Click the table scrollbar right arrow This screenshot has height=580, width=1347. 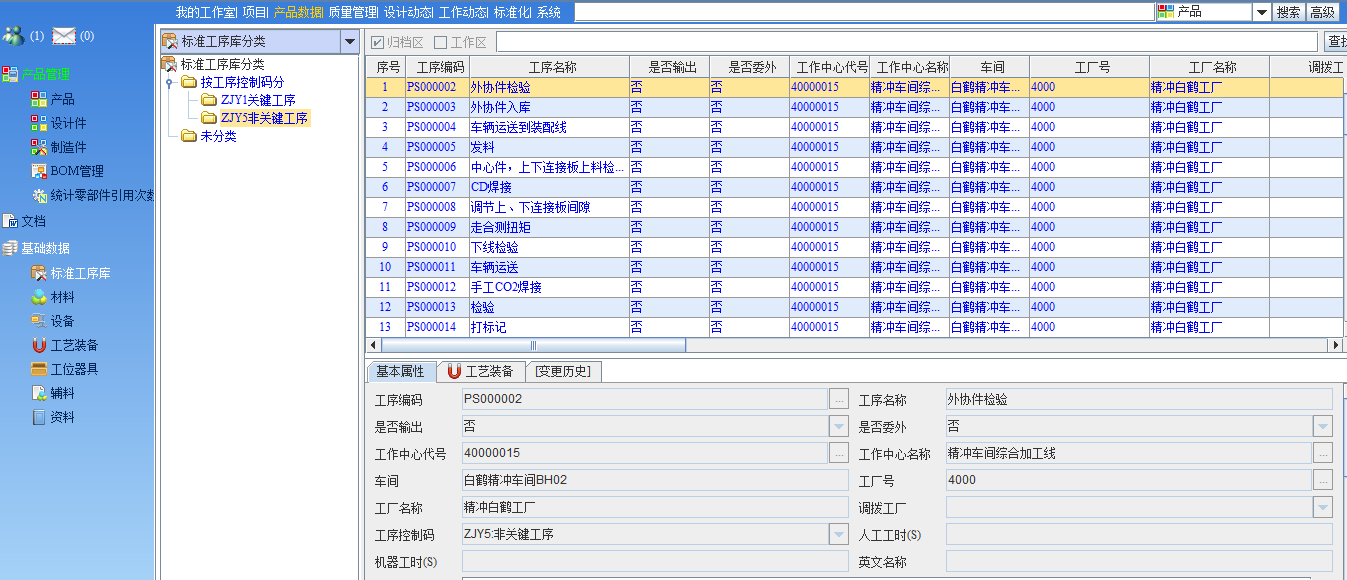(1334, 345)
